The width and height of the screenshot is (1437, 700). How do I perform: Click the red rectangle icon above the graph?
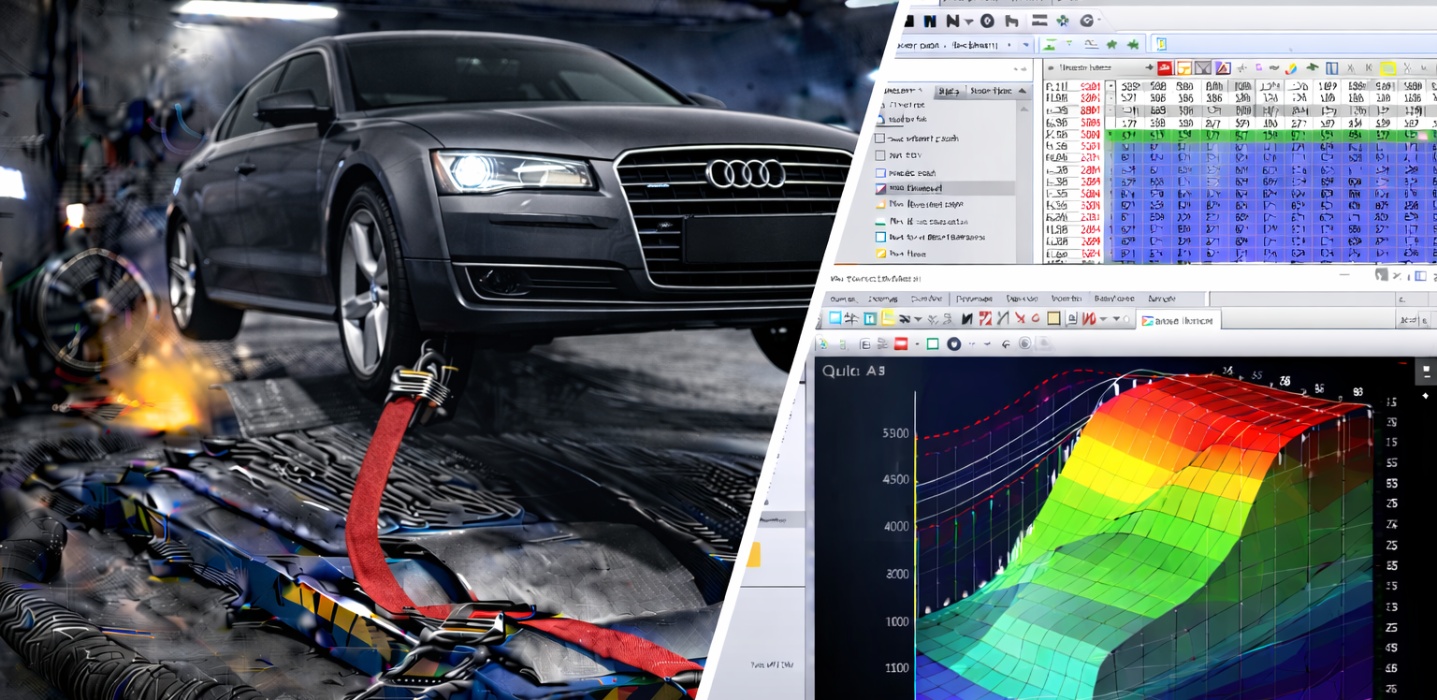point(901,344)
